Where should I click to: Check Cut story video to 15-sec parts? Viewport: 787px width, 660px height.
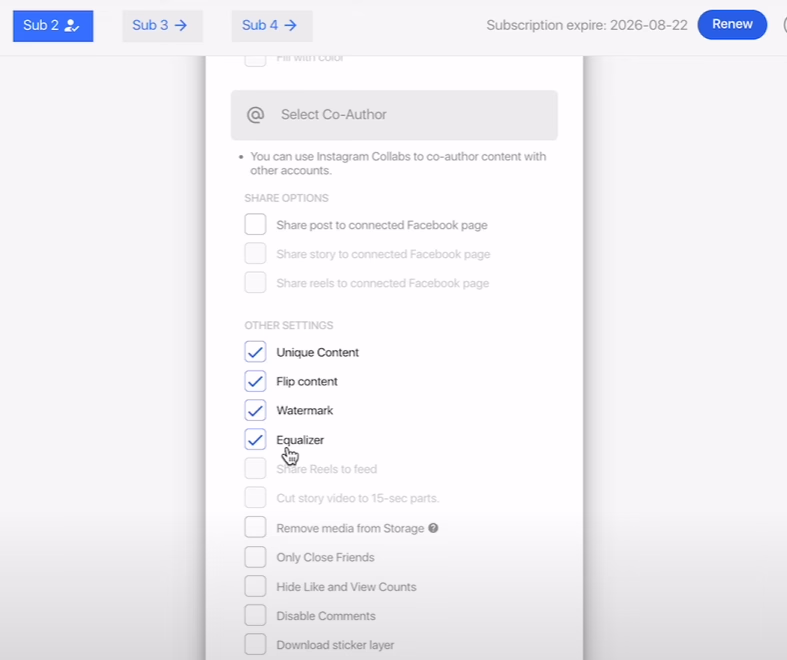255,497
